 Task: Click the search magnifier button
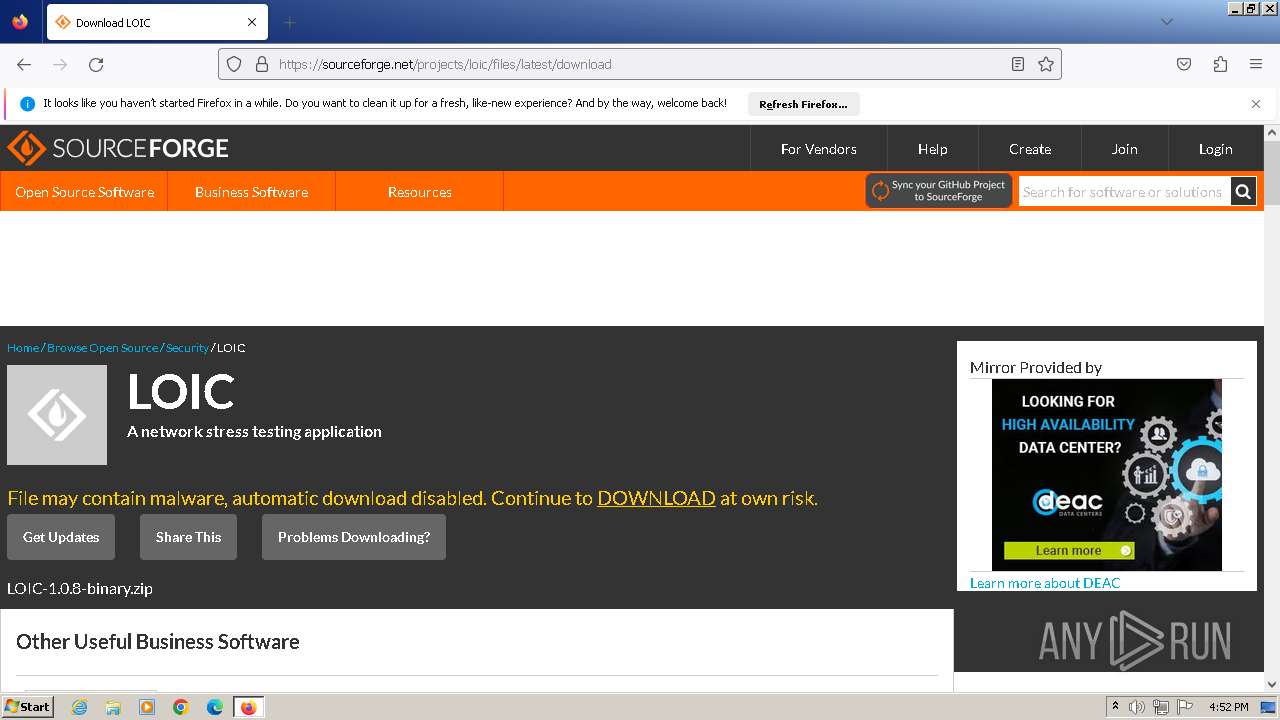pos(1243,192)
